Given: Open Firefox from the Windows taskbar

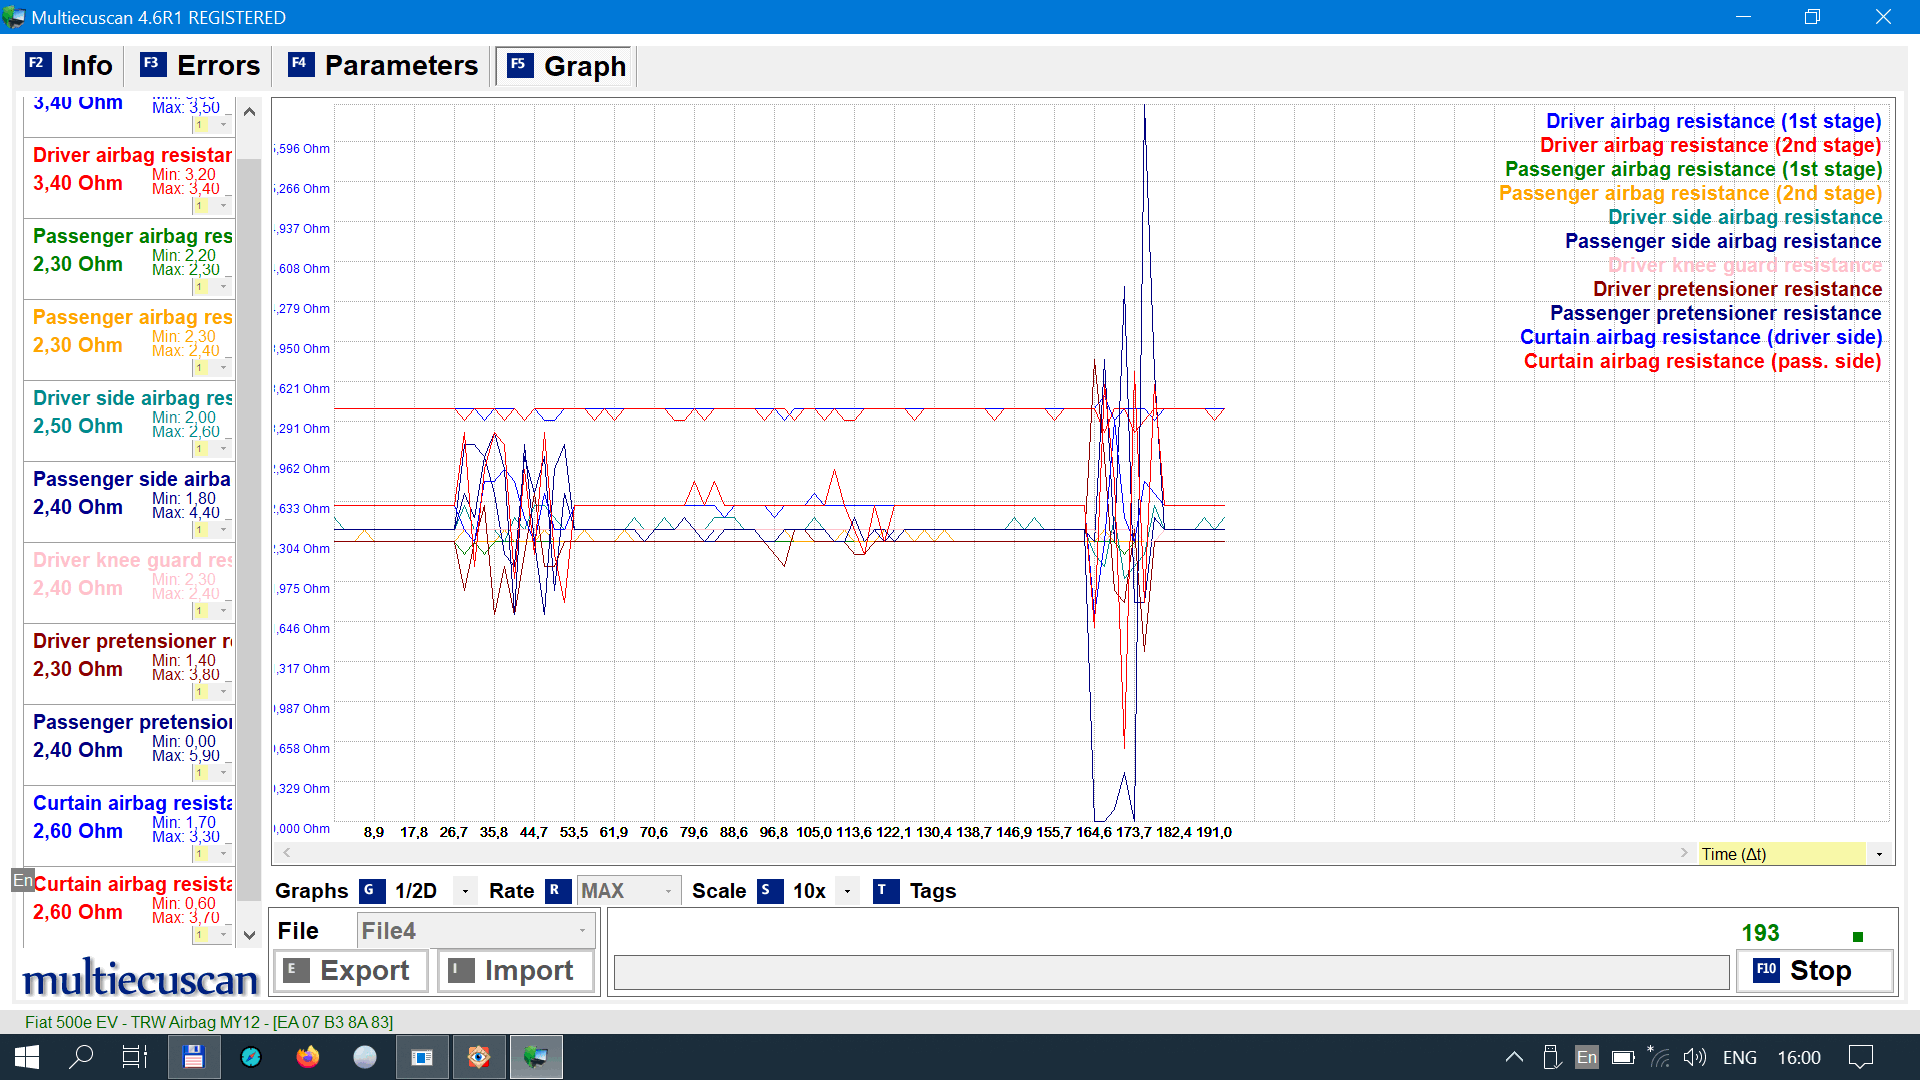Looking at the screenshot, I should pyautogui.click(x=308, y=1057).
